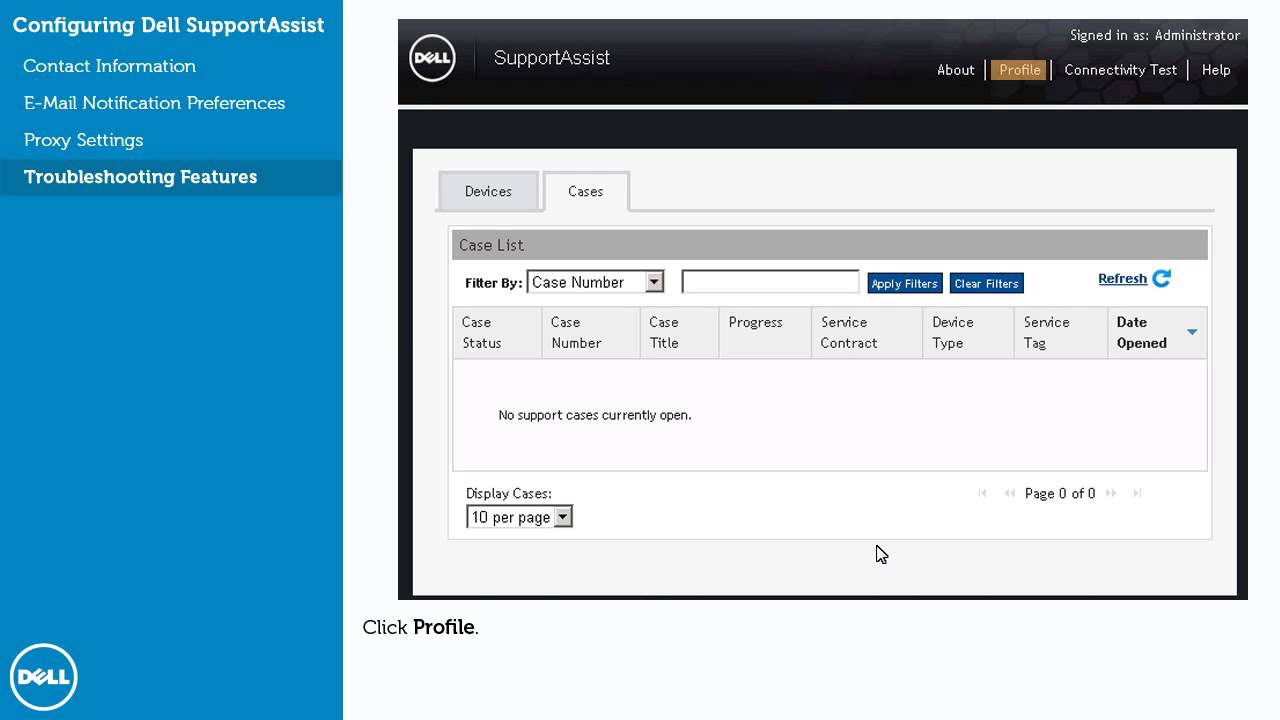Click the filter text input field
The width and height of the screenshot is (1280, 720).
[x=770, y=282]
